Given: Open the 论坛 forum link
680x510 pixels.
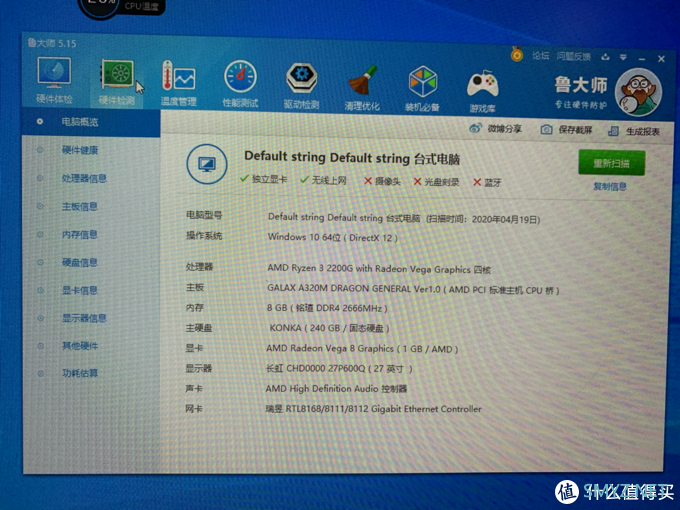Looking at the screenshot, I should pos(541,56).
